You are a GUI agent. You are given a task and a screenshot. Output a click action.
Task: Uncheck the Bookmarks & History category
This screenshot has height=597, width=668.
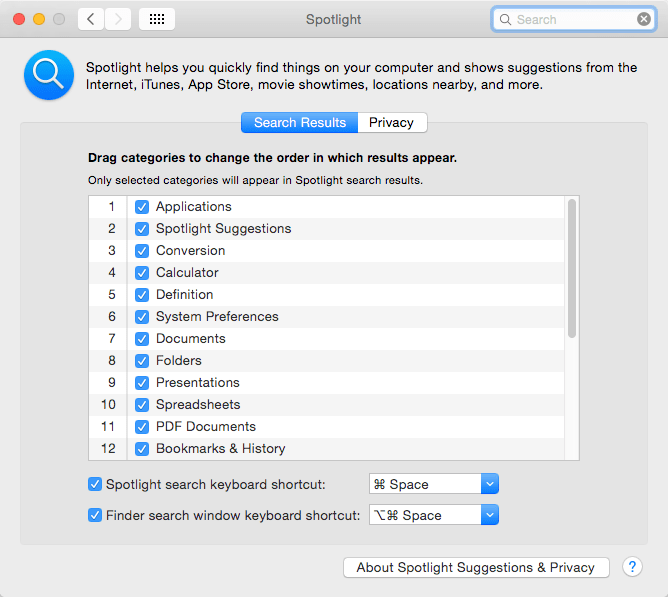(x=142, y=449)
